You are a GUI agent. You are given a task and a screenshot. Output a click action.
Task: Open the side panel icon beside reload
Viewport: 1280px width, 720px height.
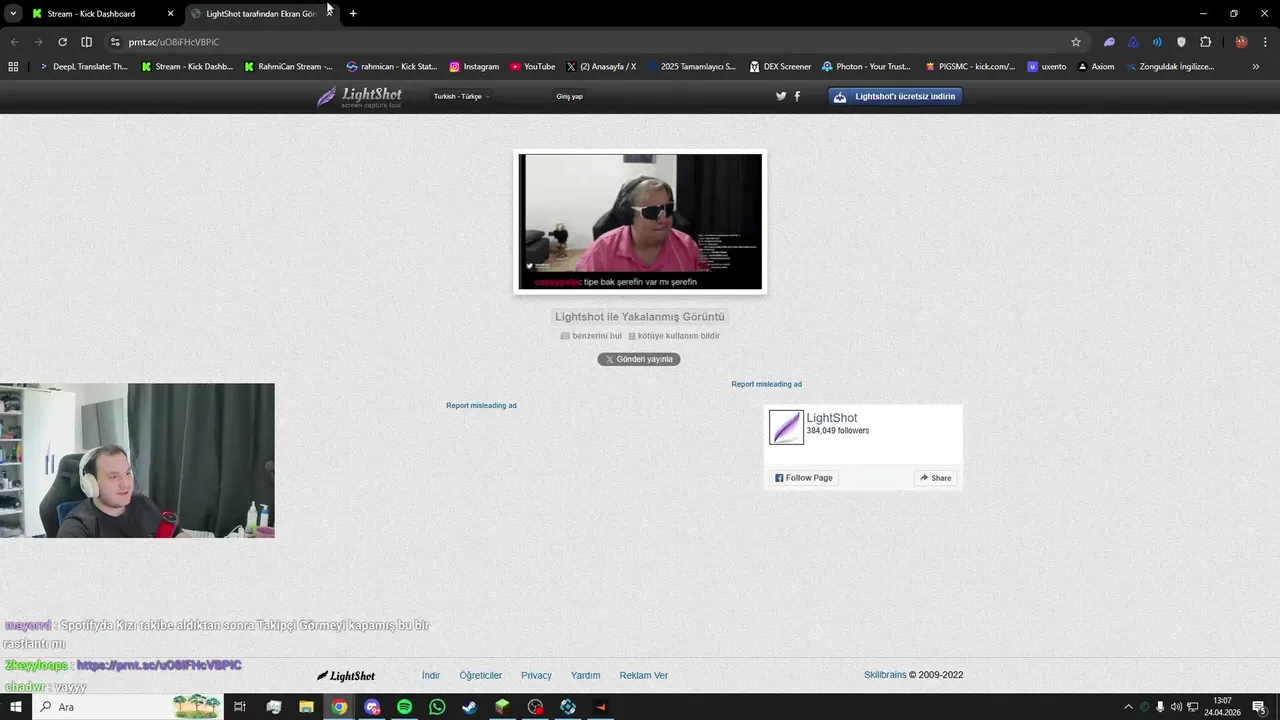tap(86, 42)
